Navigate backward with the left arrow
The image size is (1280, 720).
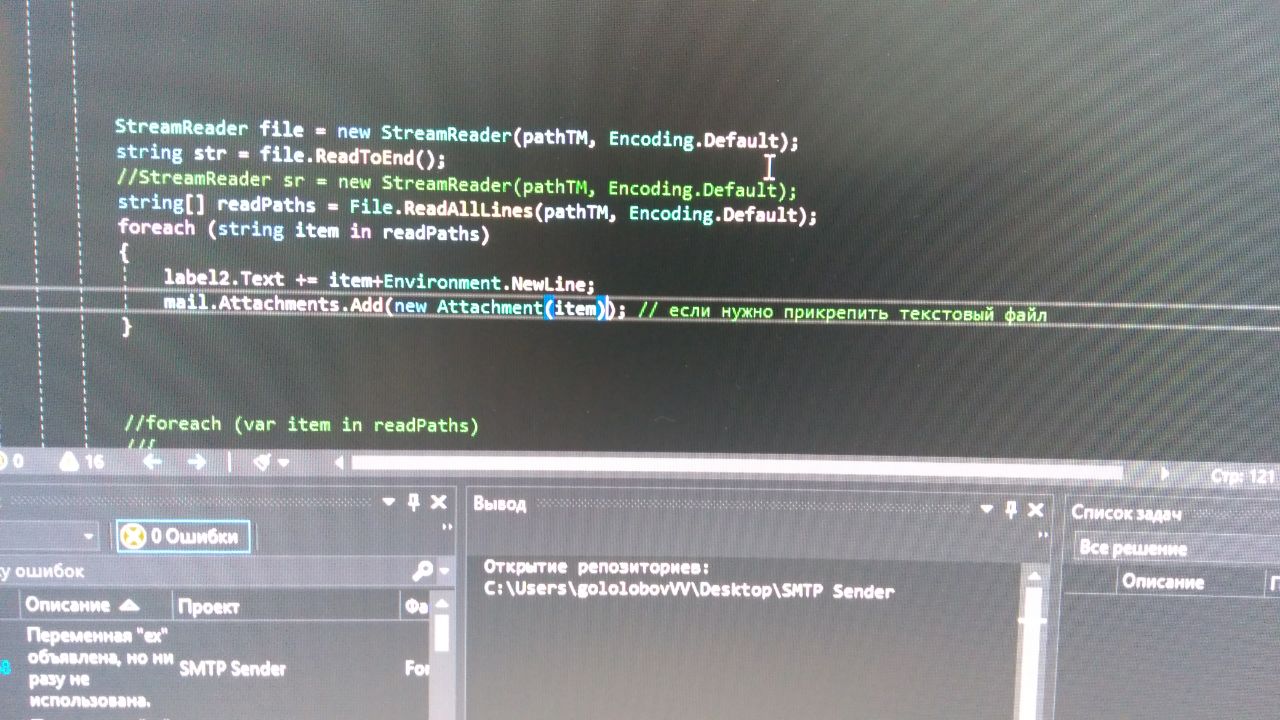152,462
